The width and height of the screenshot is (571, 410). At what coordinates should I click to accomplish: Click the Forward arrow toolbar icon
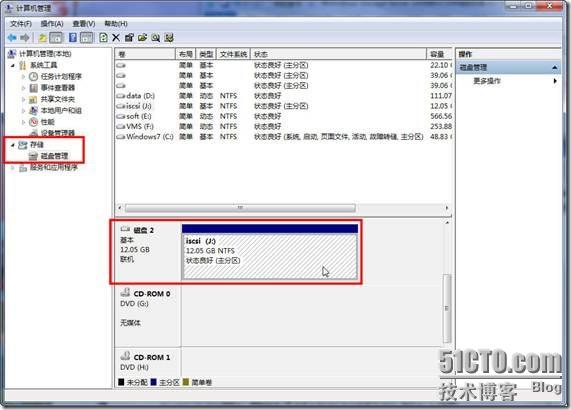[25, 38]
